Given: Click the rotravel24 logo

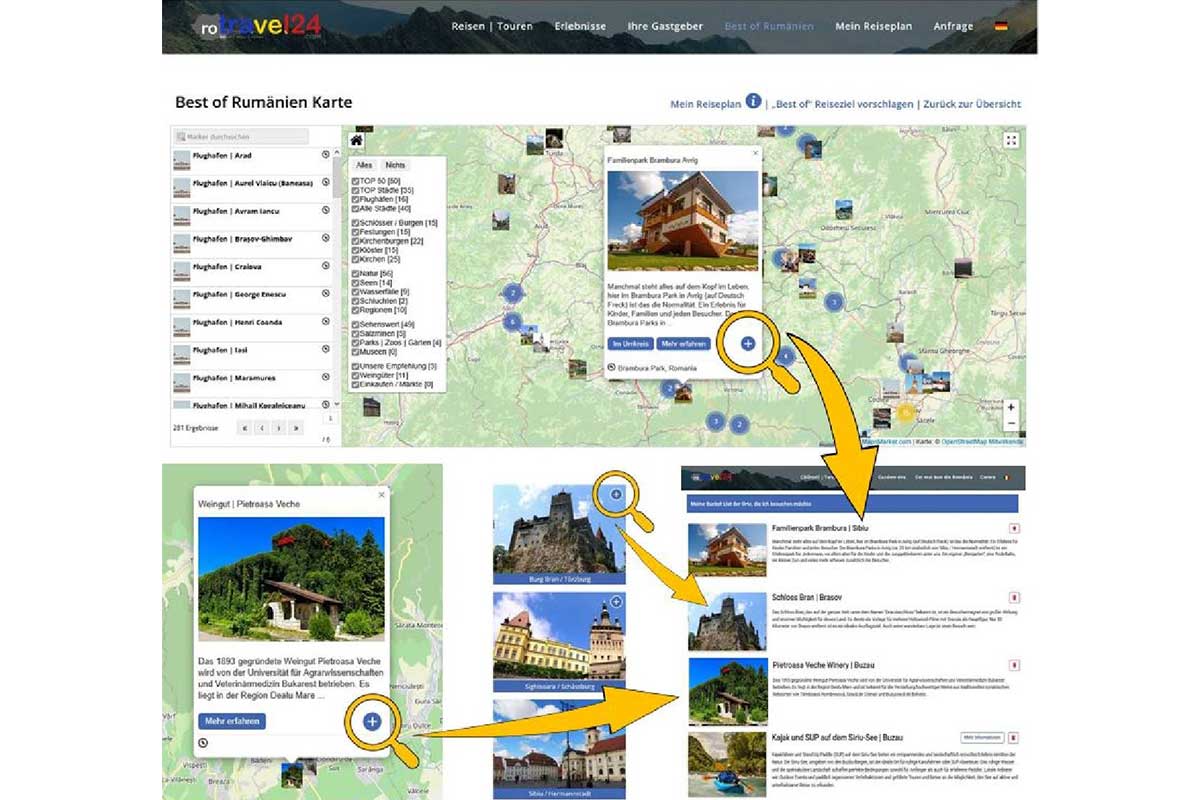Looking at the screenshot, I should tap(258, 26).
